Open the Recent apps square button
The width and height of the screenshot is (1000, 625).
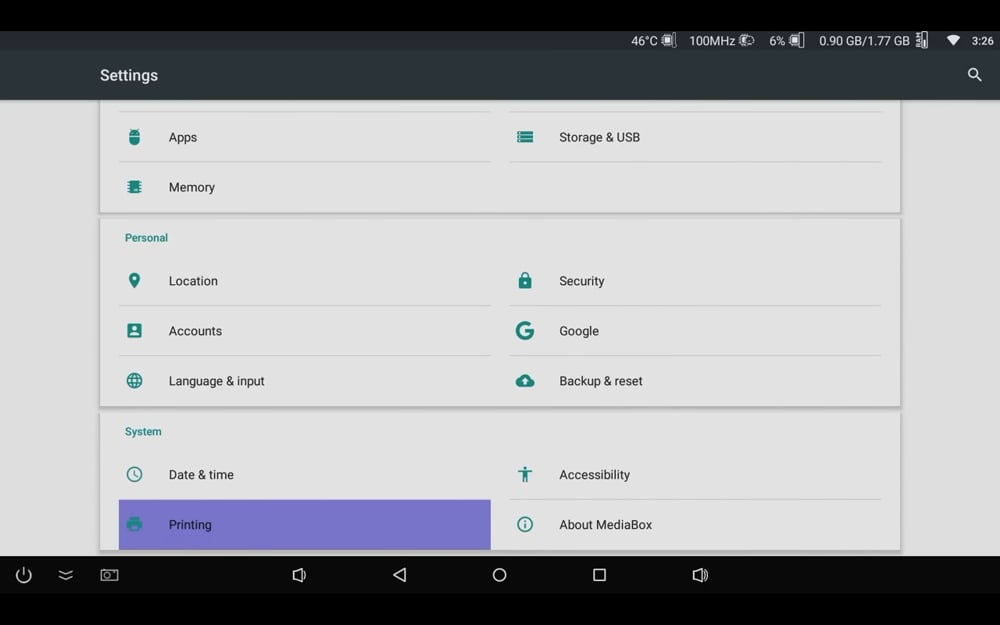[599, 575]
